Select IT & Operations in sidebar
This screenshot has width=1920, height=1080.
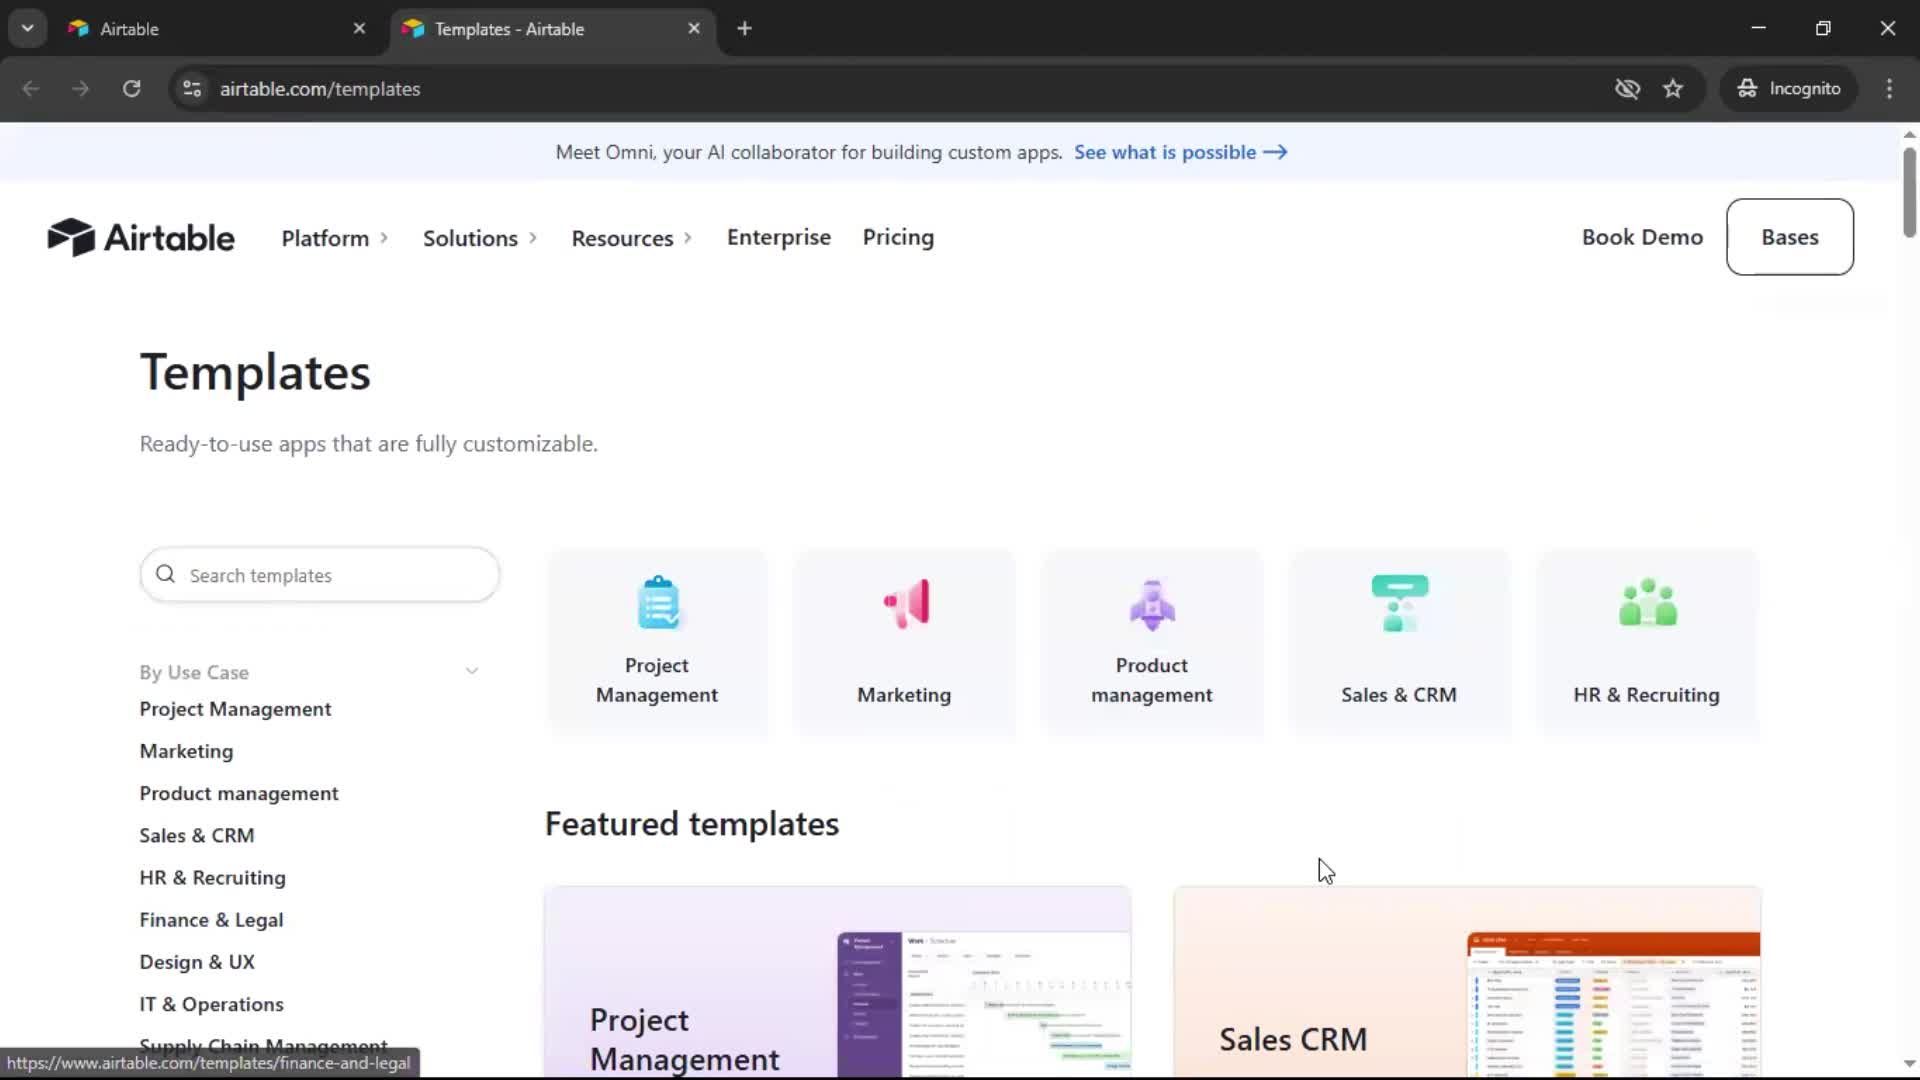211,1004
